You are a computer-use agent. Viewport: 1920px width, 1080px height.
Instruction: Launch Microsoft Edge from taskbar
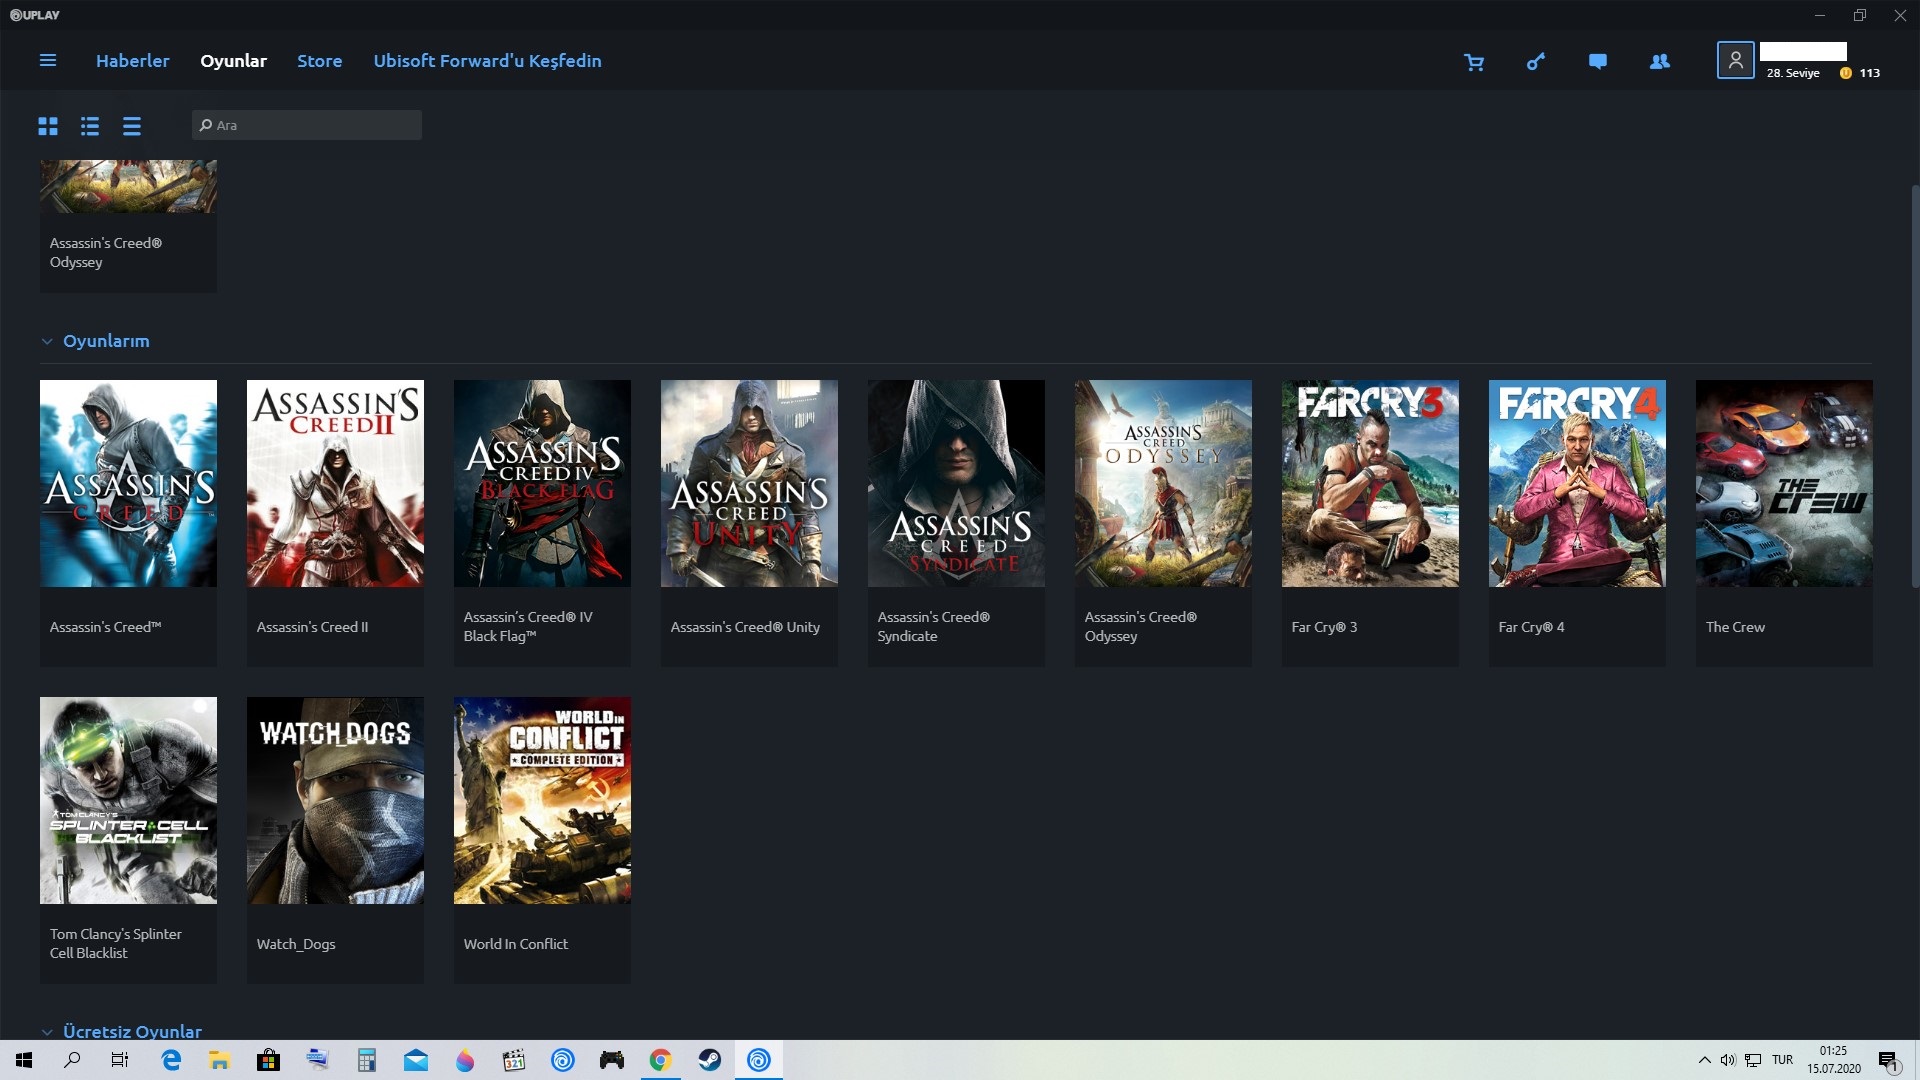pyautogui.click(x=171, y=1060)
